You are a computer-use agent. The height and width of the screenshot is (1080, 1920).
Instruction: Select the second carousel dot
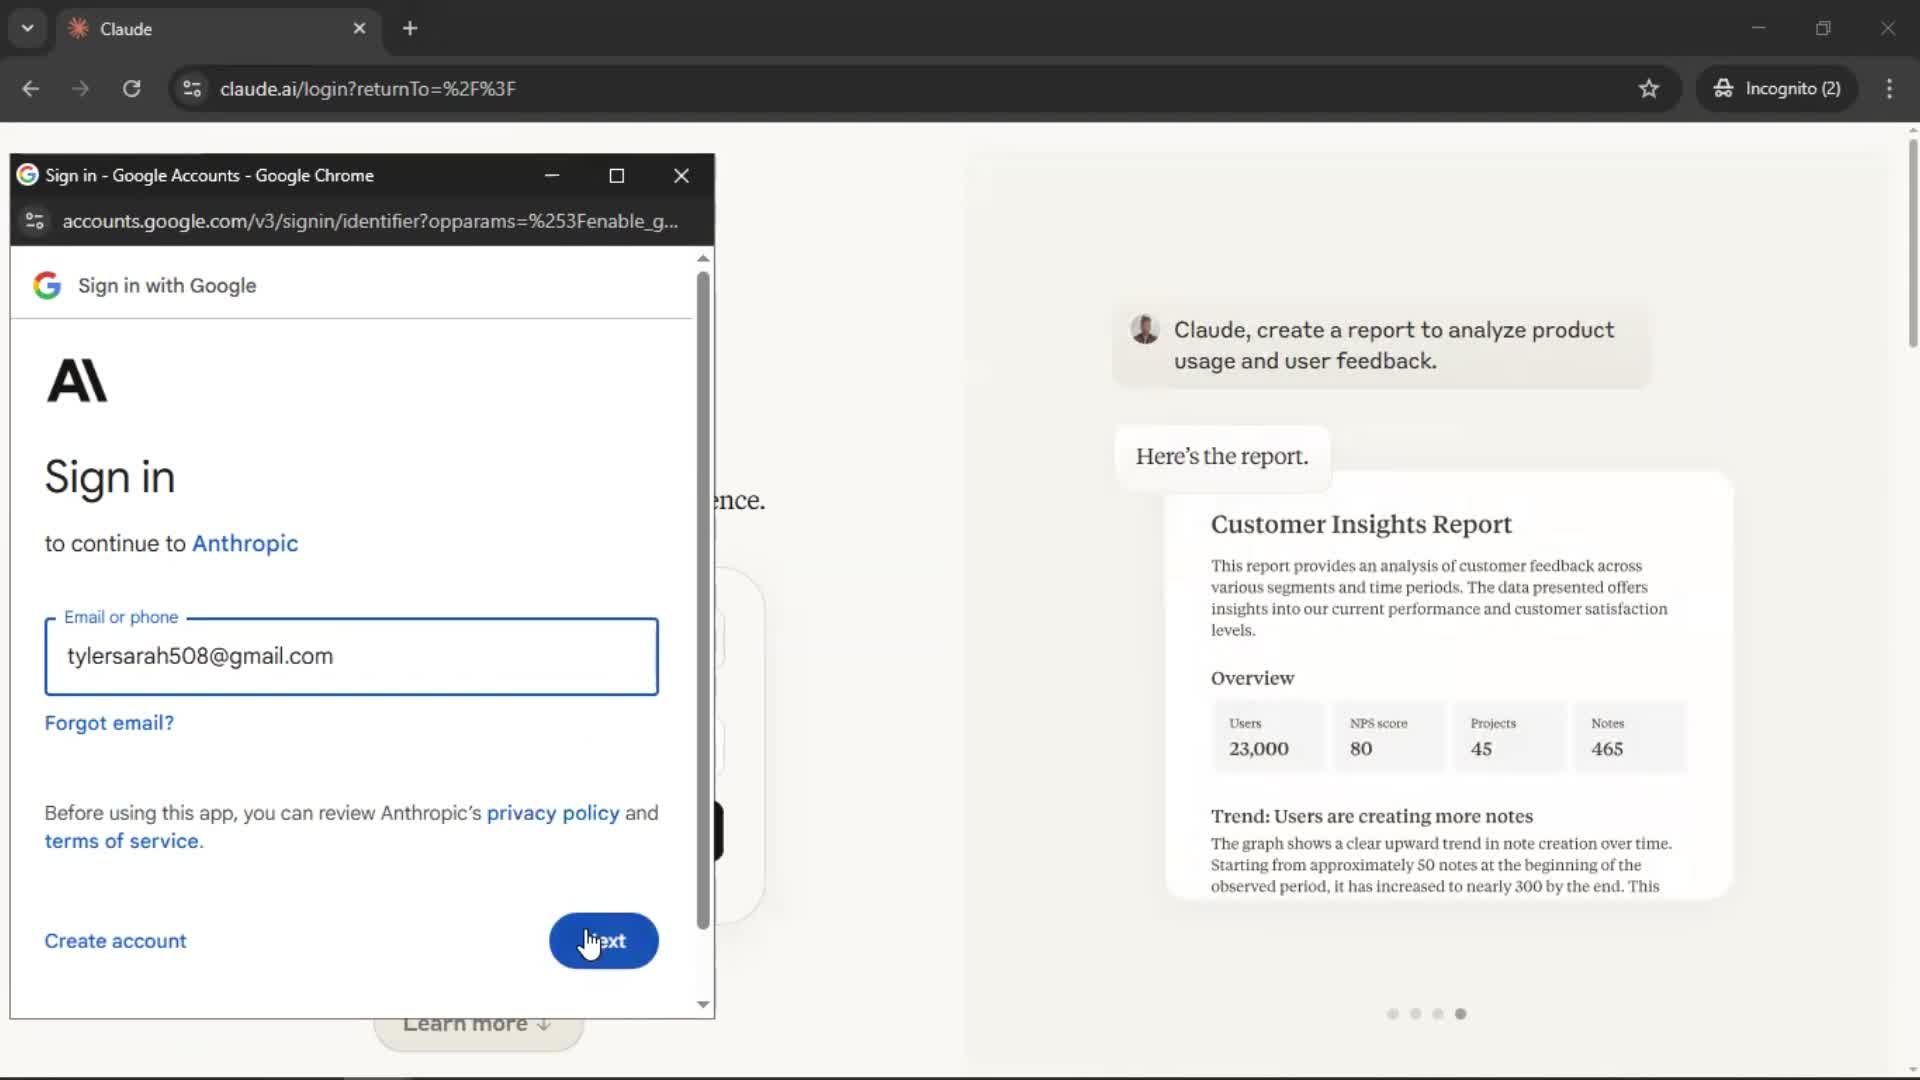coord(1415,1014)
